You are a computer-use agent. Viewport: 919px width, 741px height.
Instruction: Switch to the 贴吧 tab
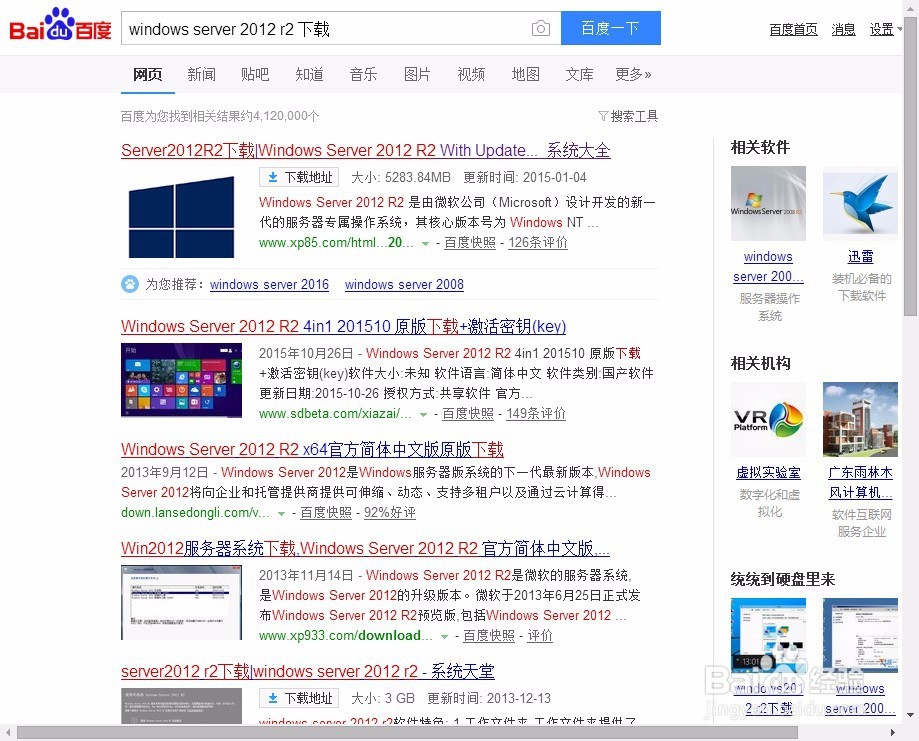tap(255, 74)
